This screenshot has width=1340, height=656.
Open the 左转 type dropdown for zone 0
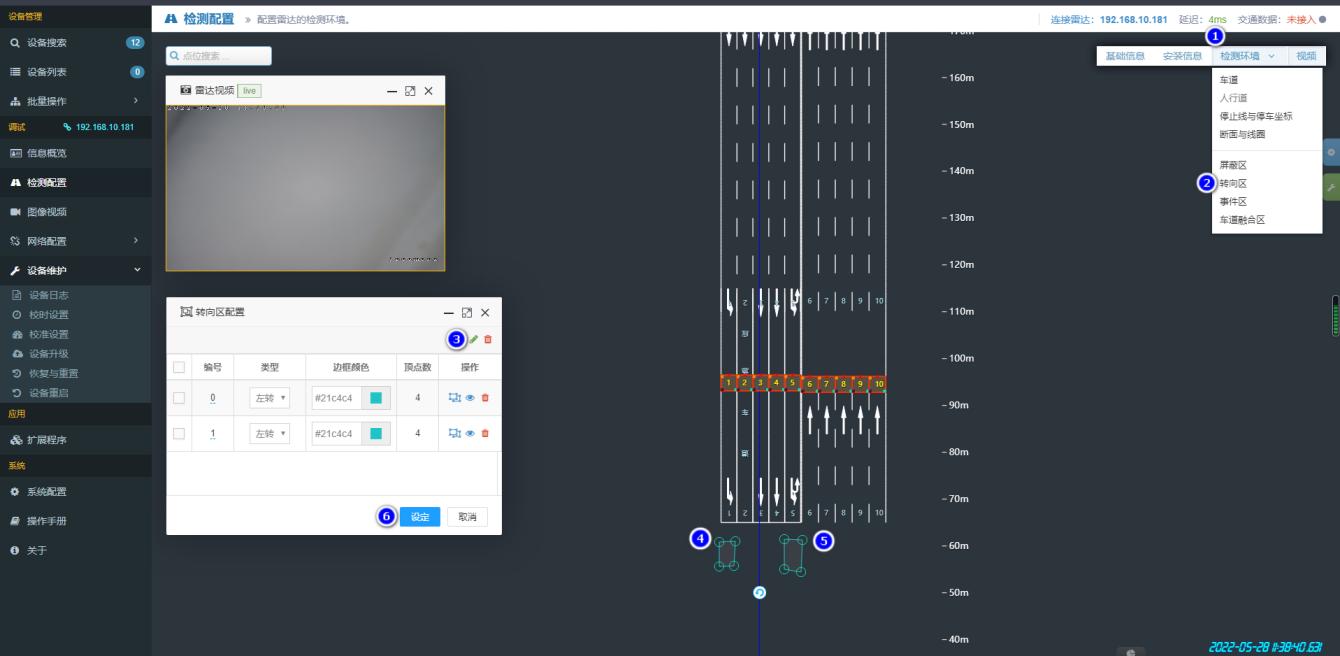[269, 398]
